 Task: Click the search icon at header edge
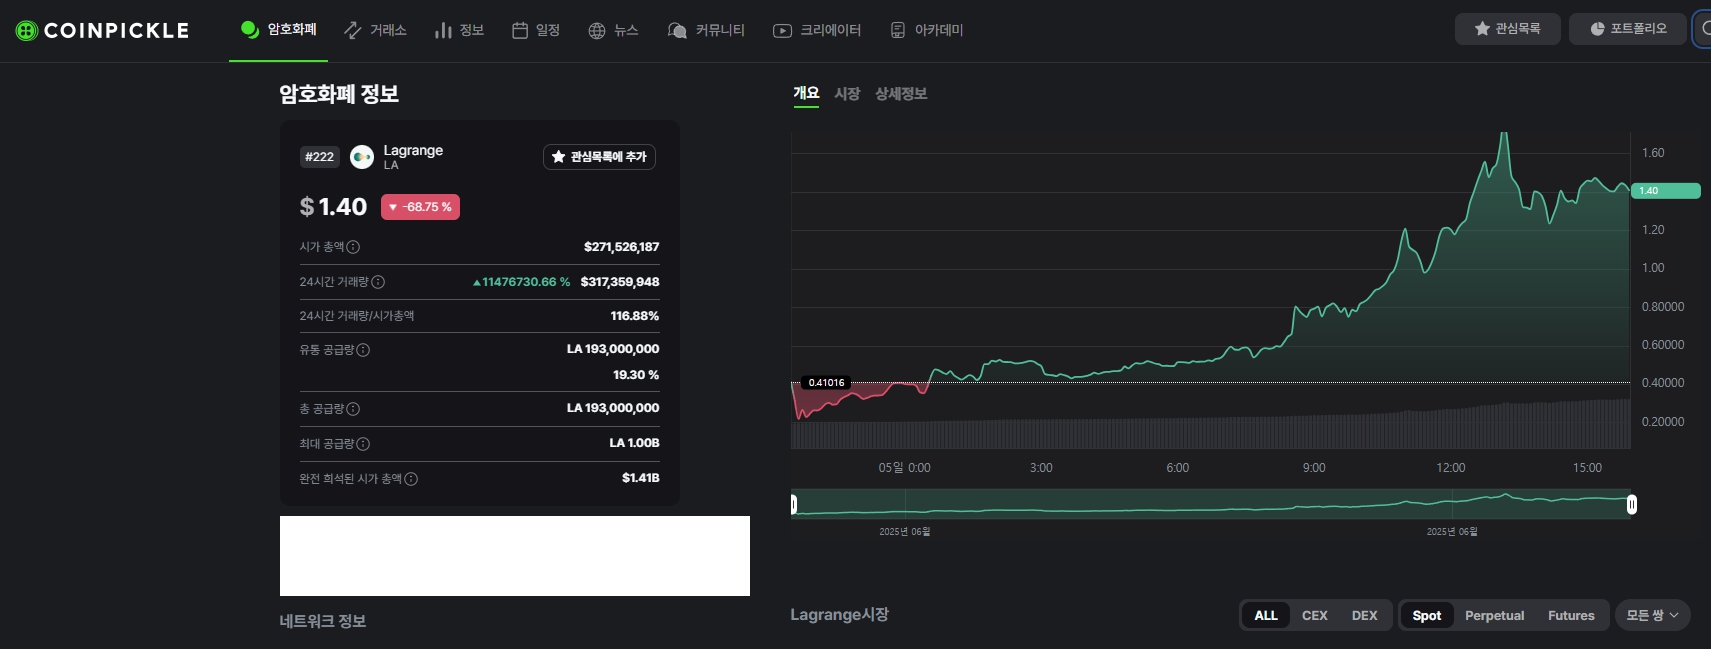click(x=1704, y=29)
